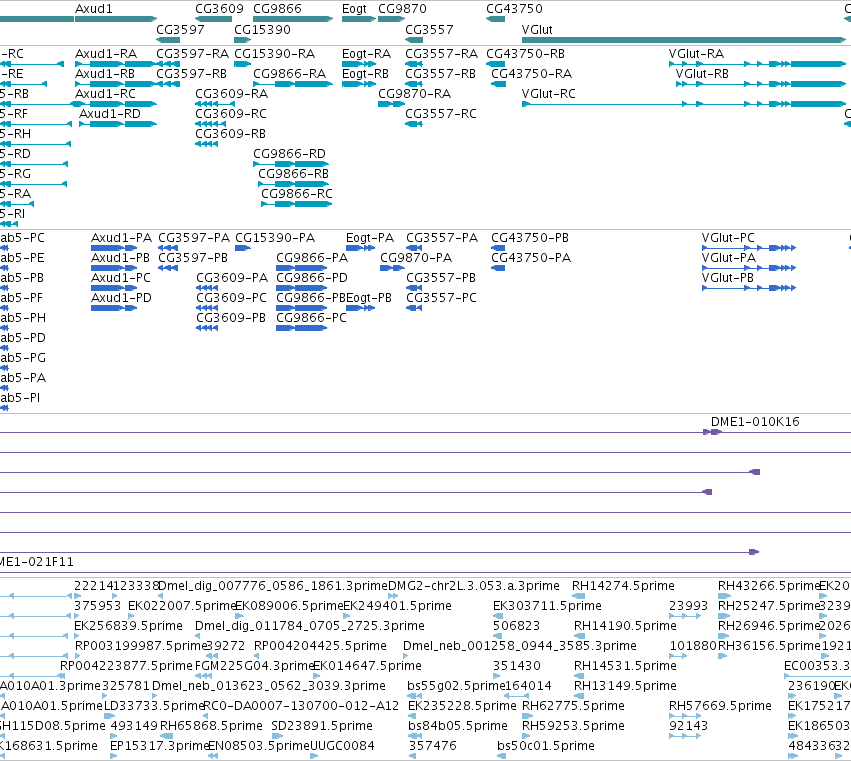Viewport: 851px width, 761px height.
Task: Click protein ab5-PI label
Action: point(20,397)
